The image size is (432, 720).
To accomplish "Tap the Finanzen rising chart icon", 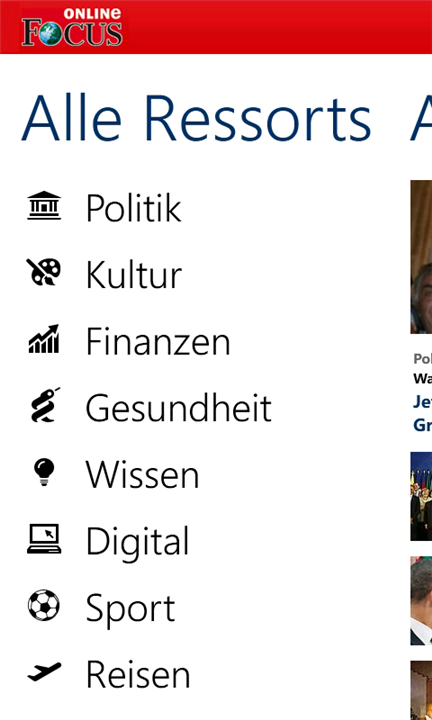I will tap(44, 339).
